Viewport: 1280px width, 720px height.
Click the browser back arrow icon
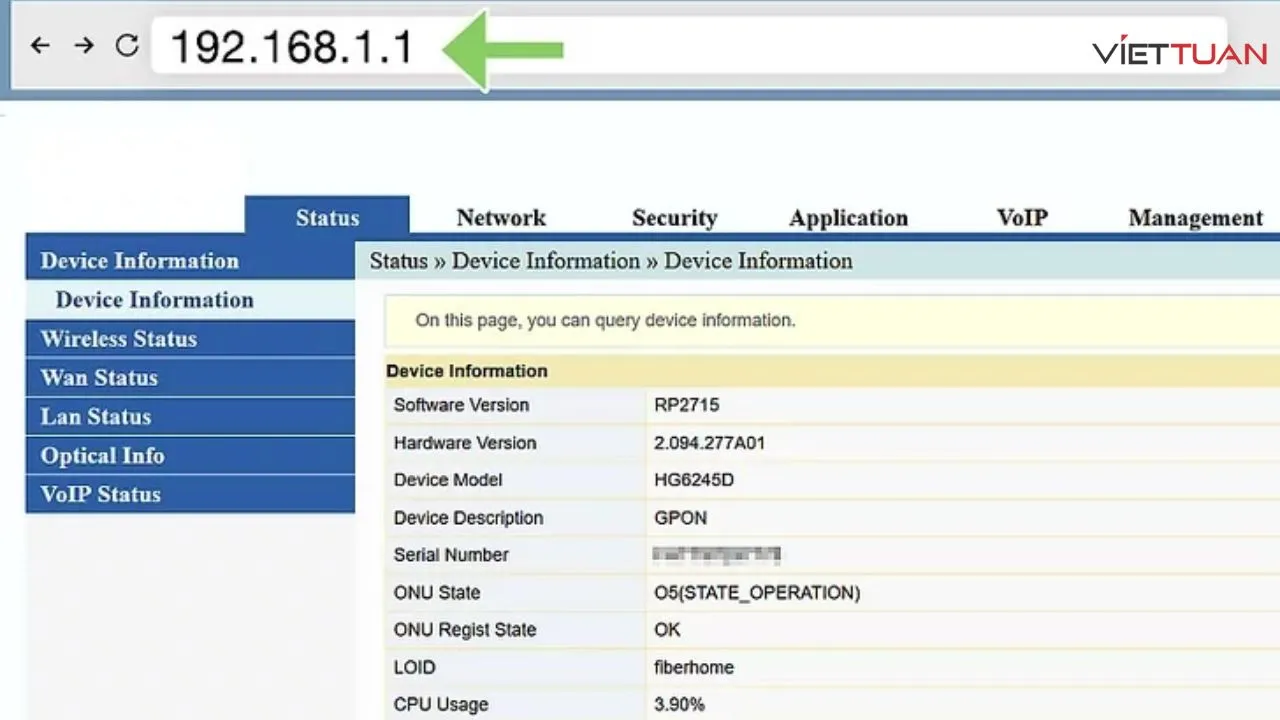click(x=40, y=46)
